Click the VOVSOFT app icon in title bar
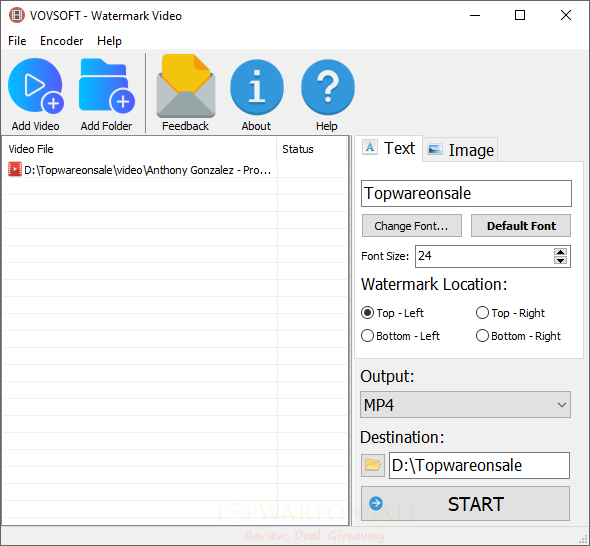590x546 pixels. (x=17, y=15)
